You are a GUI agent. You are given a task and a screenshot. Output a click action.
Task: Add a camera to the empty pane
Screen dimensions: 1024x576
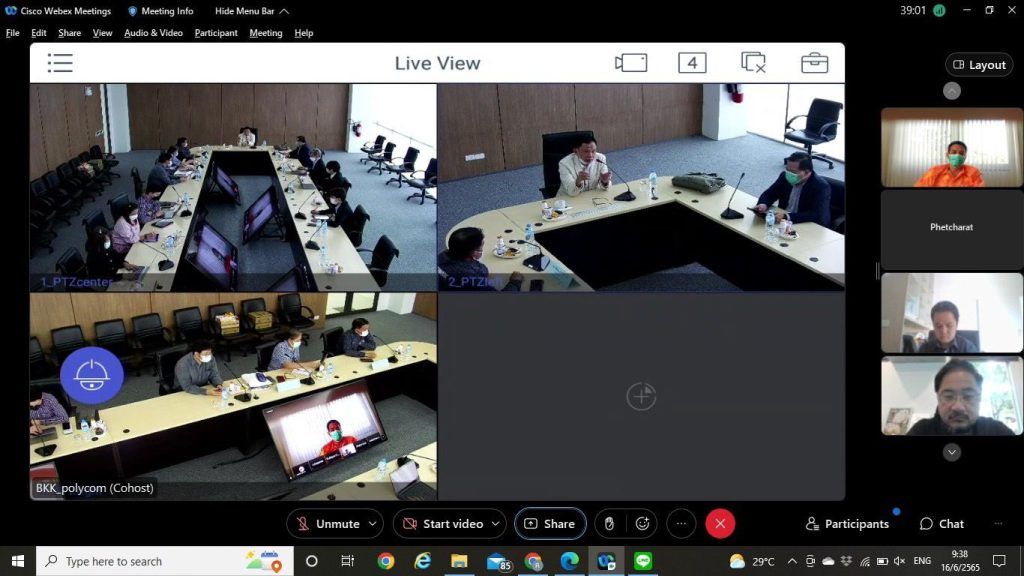pos(640,397)
